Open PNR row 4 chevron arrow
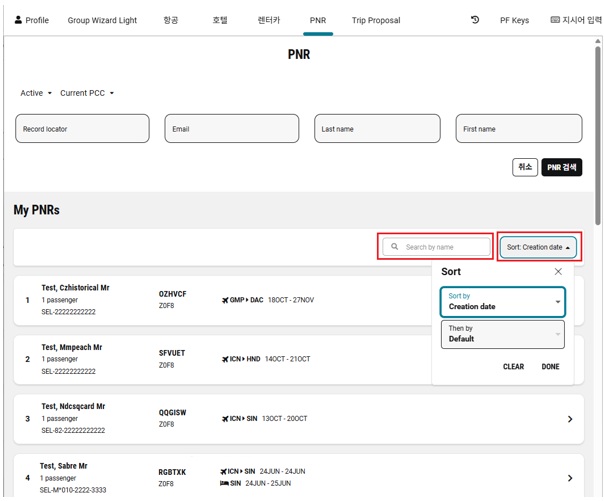The image size is (604, 501). click(x=570, y=478)
